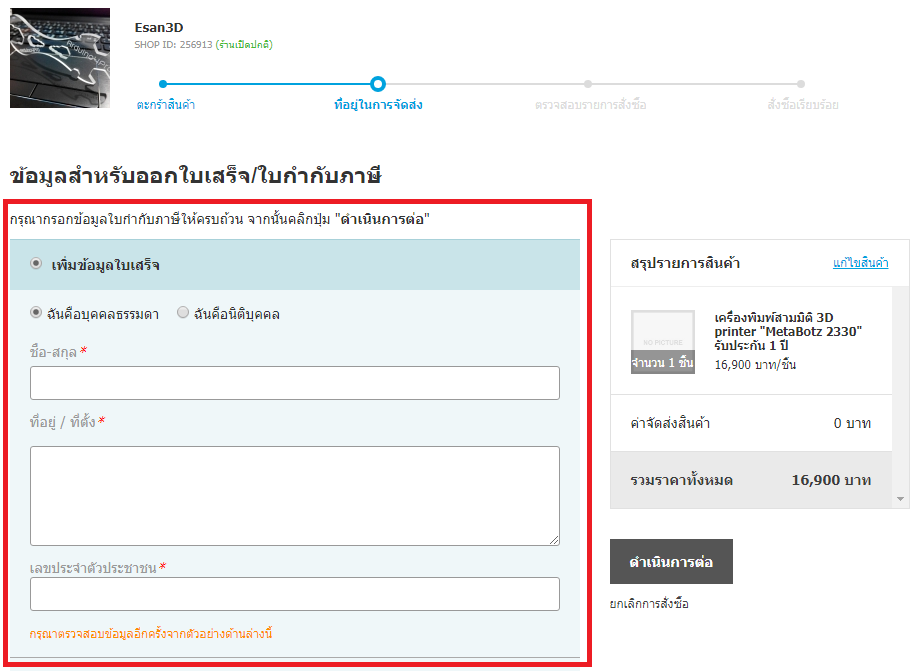Select the ที่อยู่ในการจัดส่ง step label
Viewport: 924px width, 671px height.
coord(377,105)
